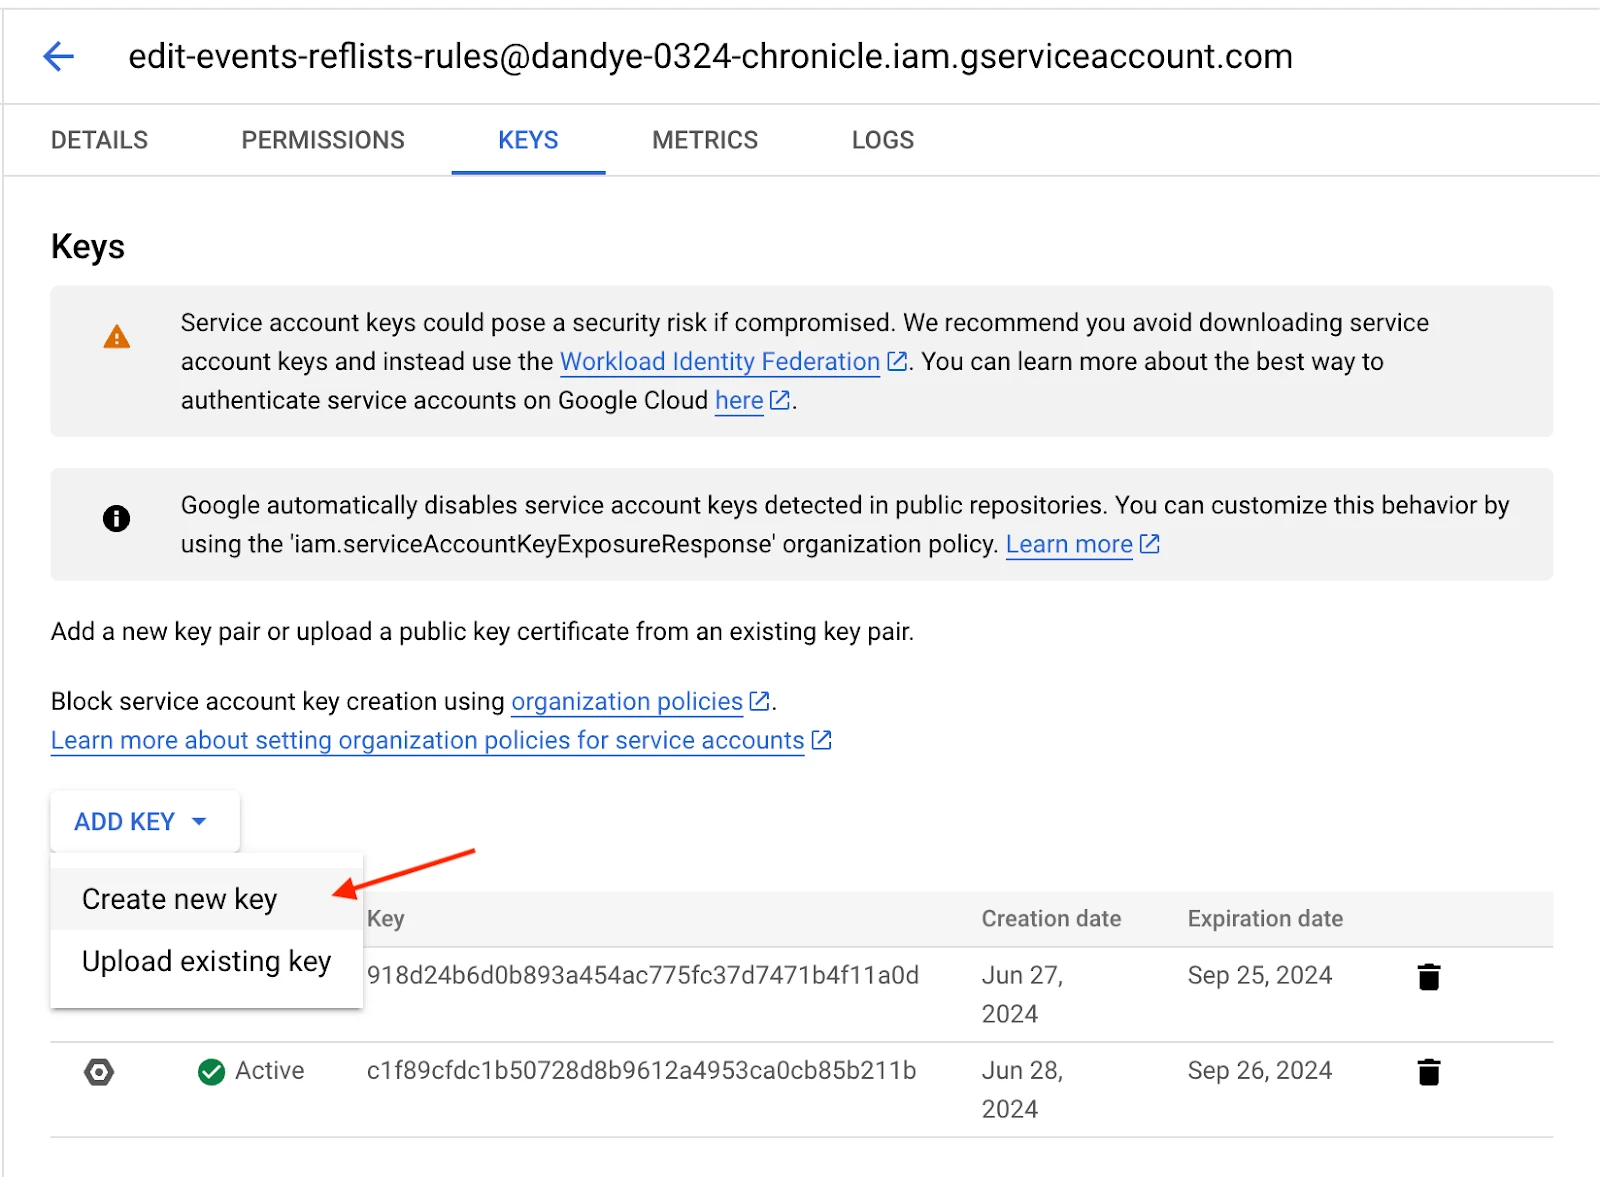Choose Upload existing key
1600x1177 pixels.
click(x=206, y=961)
